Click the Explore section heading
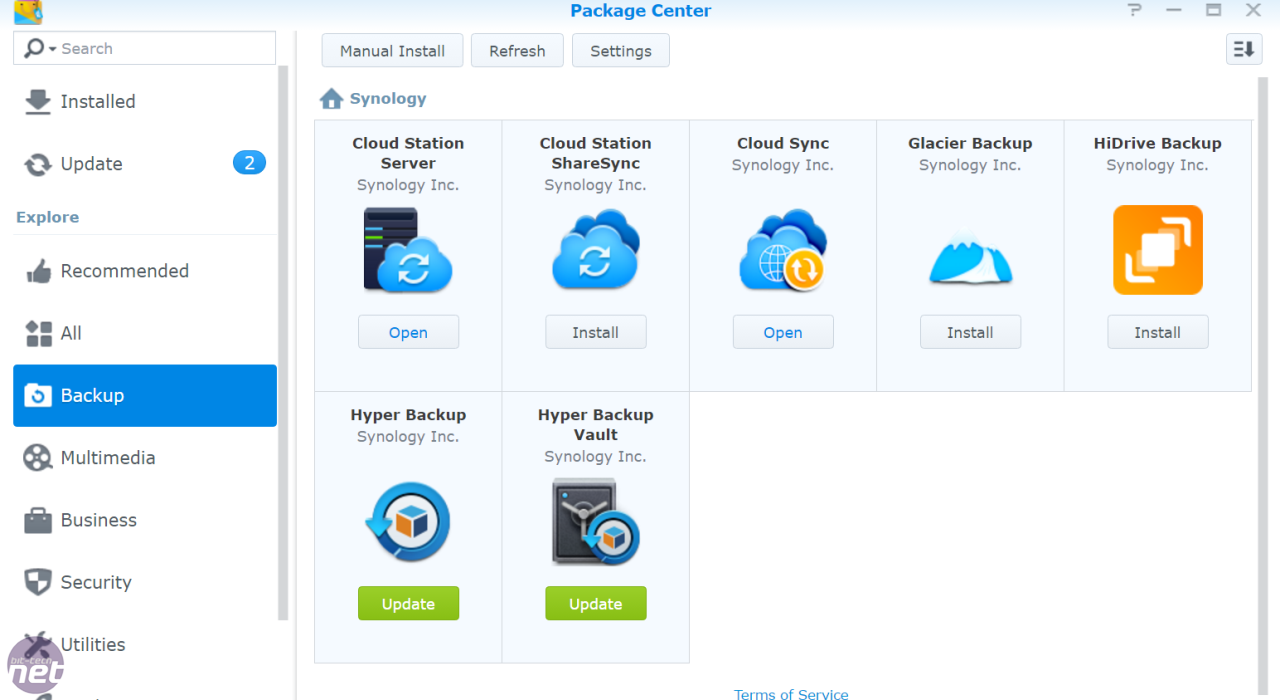The image size is (1280, 700). (x=47, y=217)
